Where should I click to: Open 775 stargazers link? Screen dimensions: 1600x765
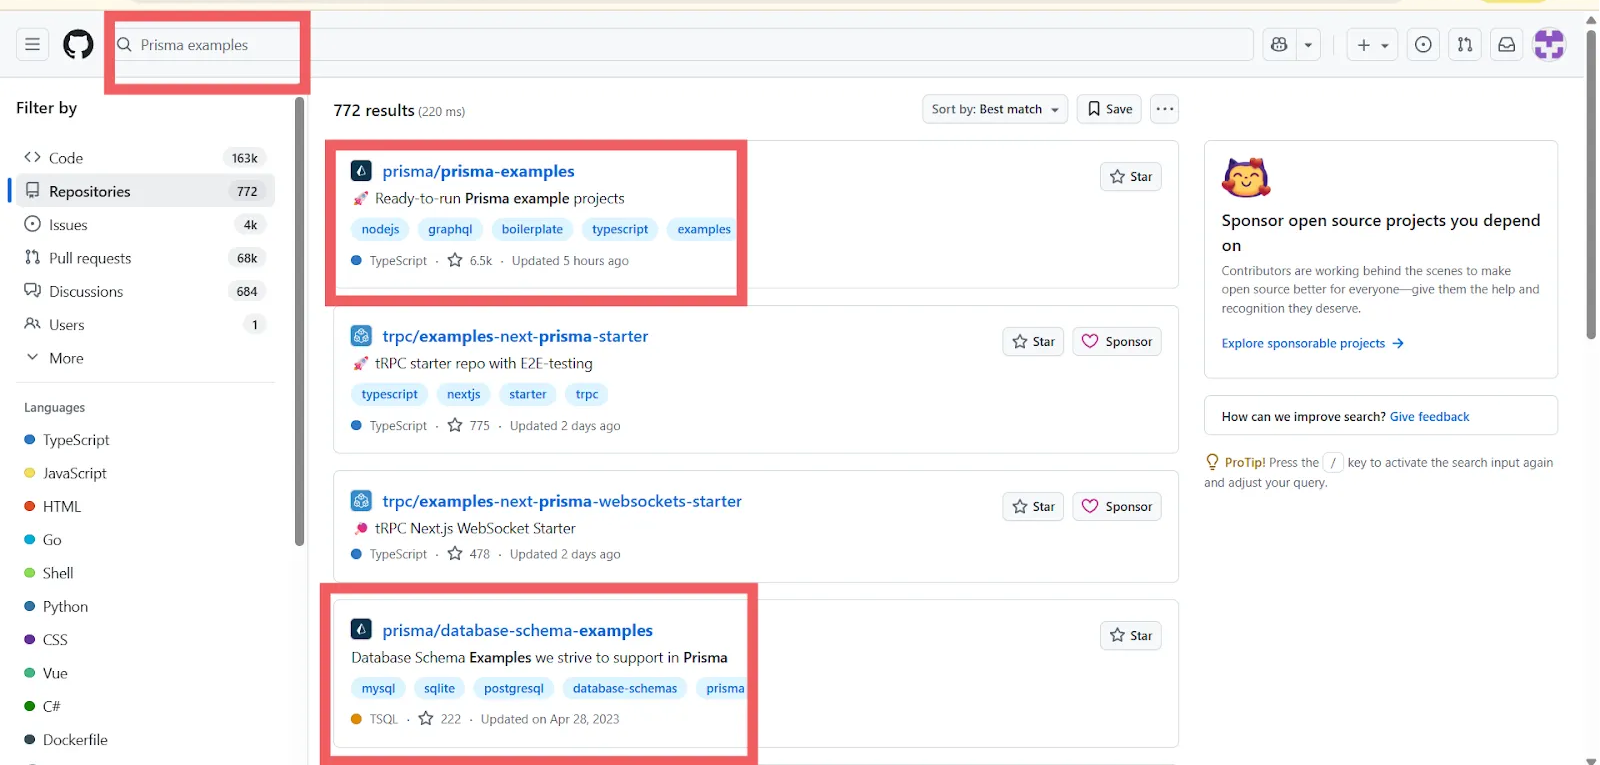[469, 426]
